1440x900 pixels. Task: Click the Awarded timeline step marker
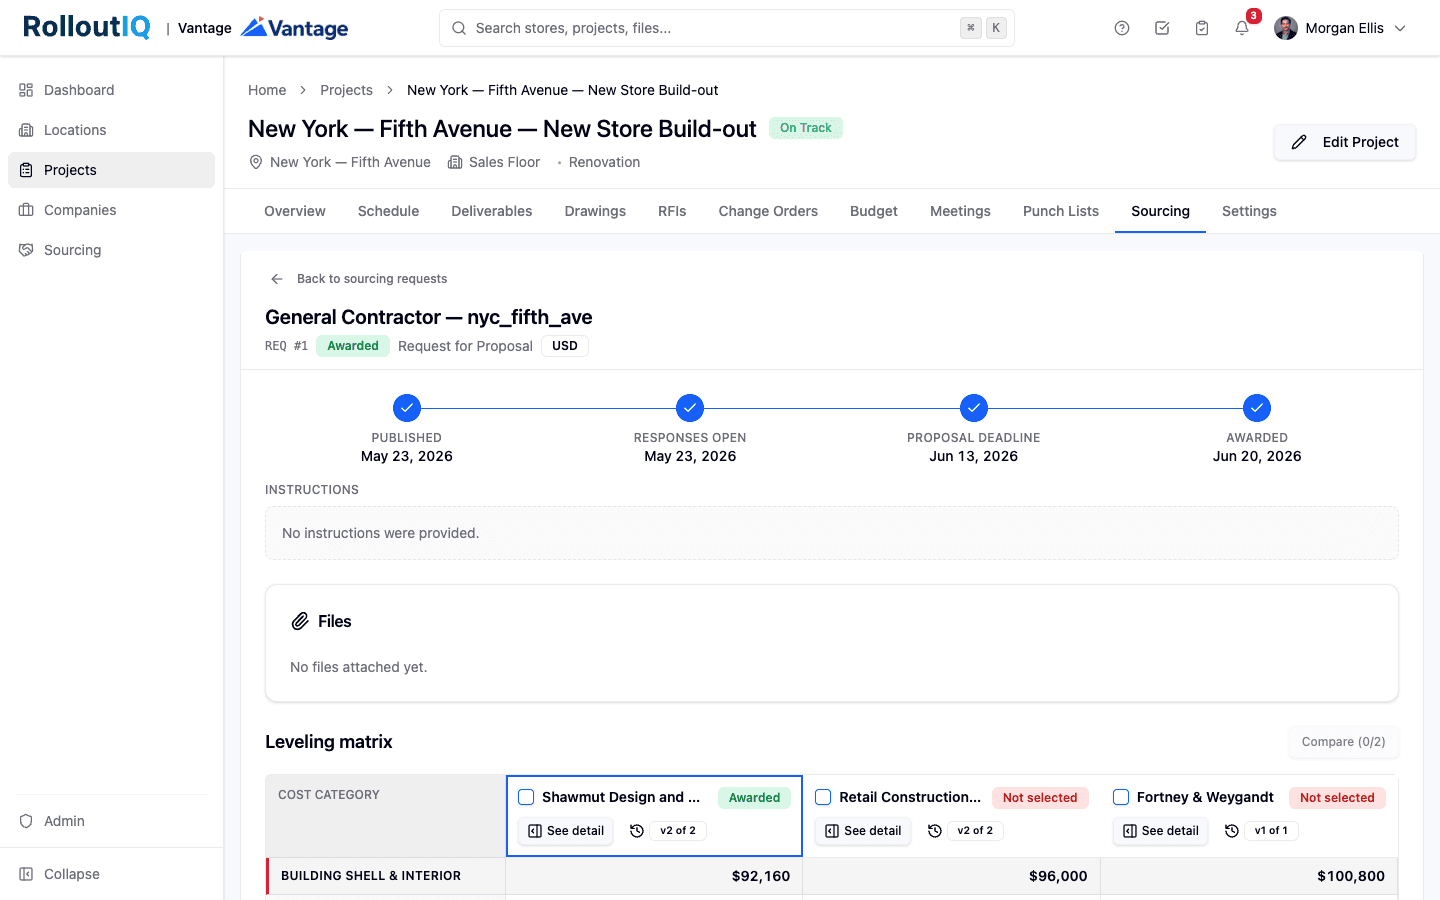click(x=1257, y=408)
